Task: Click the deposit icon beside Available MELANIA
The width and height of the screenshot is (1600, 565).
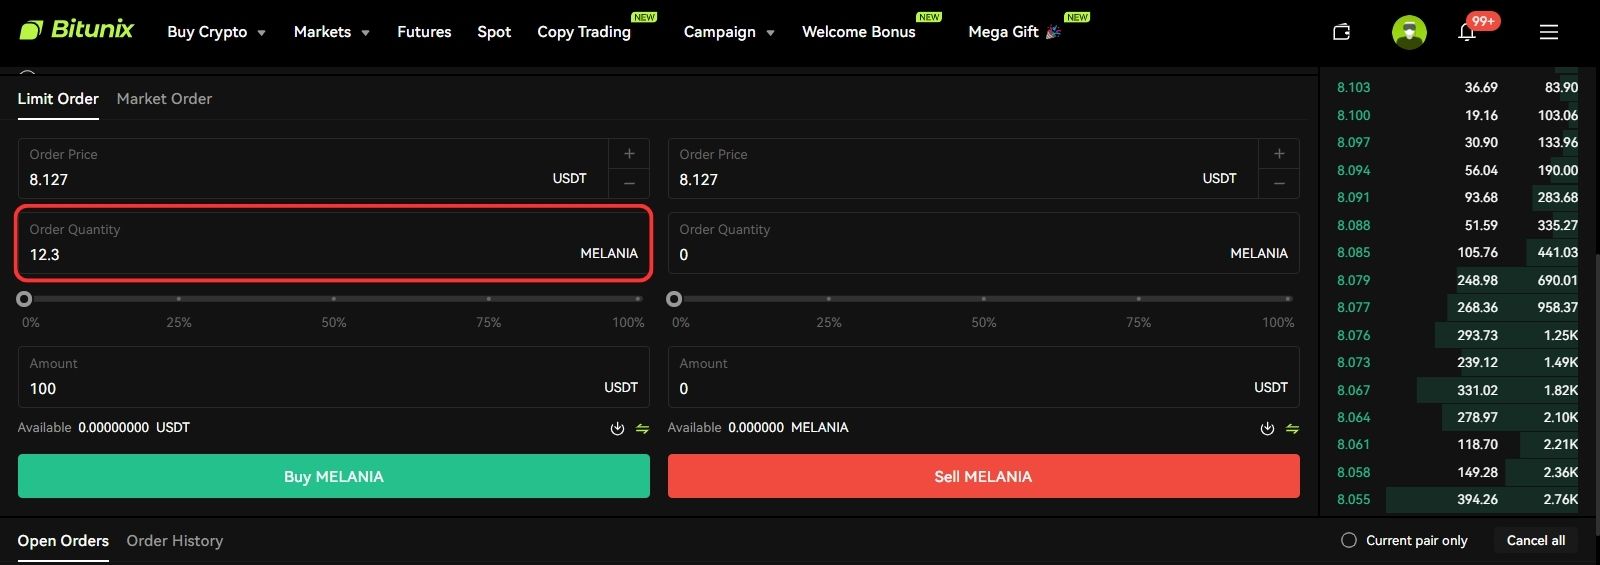Action: point(1267,428)
